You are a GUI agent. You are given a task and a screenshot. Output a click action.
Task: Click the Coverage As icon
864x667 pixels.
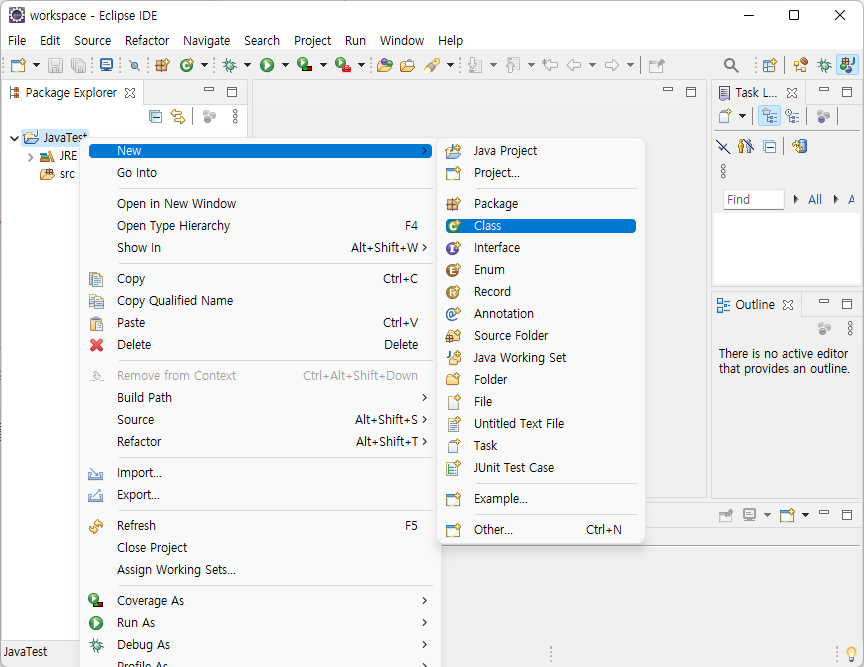(x=96, y=601)
